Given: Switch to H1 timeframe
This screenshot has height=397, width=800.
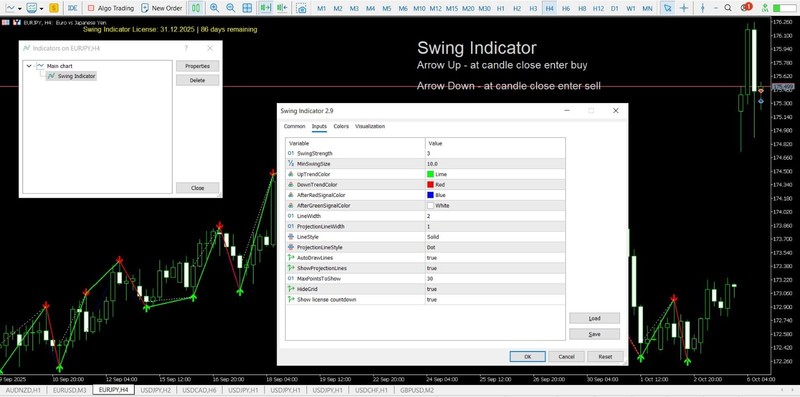Looking at the screenshot, I should [501, 9].
